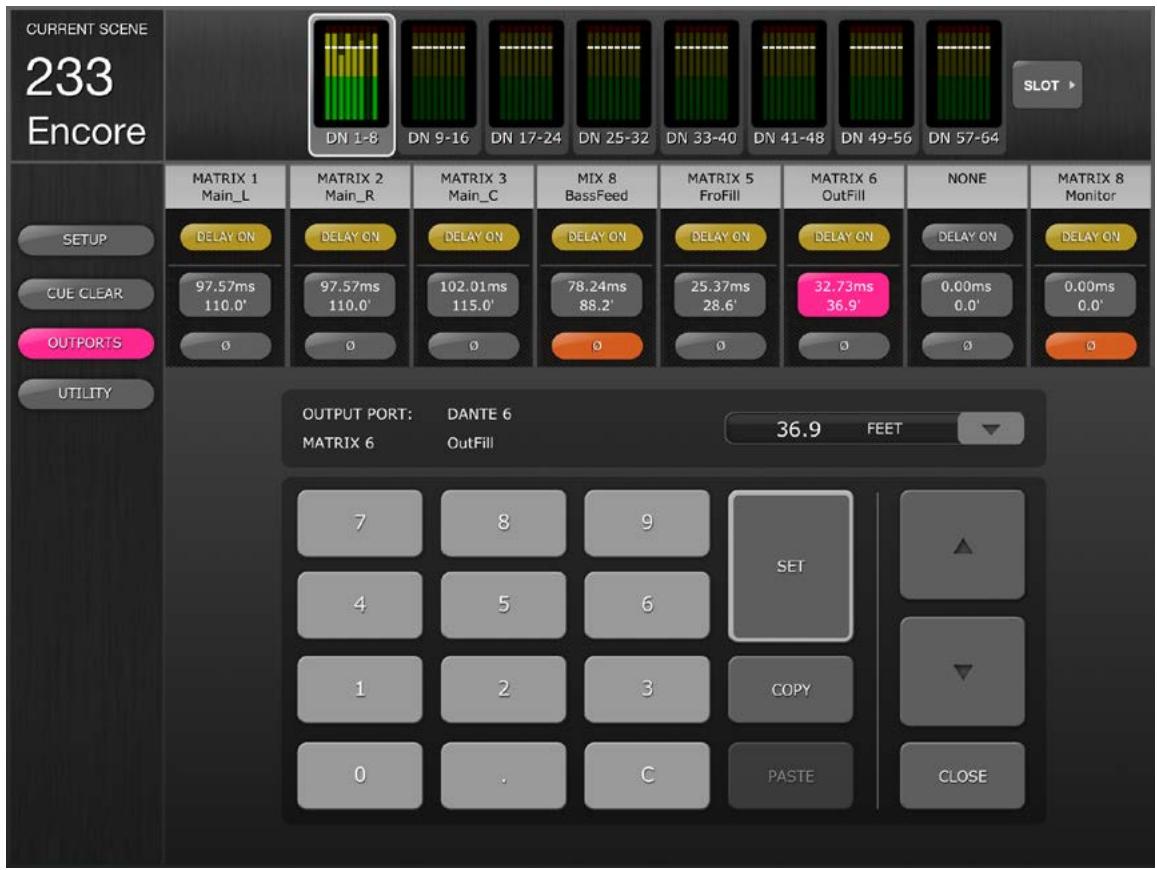The image size is (1157, 870).
Task: Click the 36.9 FEET value field
Action: click(x=841, y=429)
